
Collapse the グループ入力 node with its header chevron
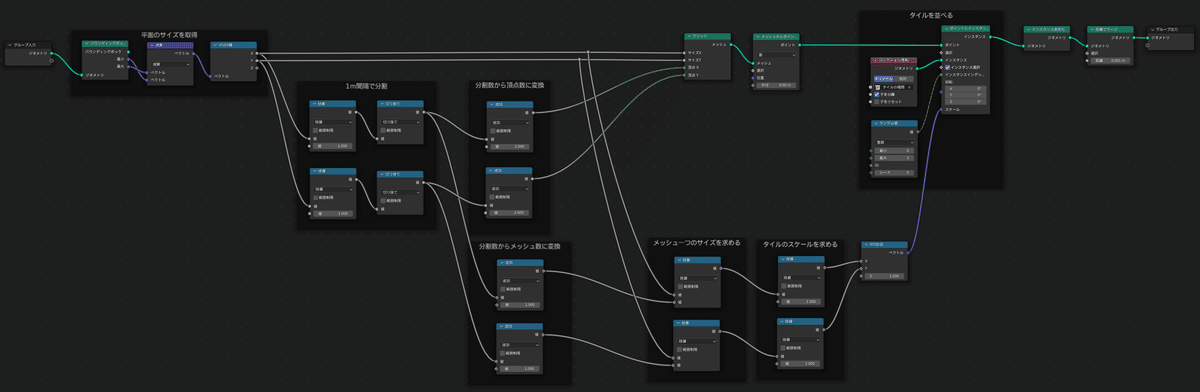[x=10, y=45]
